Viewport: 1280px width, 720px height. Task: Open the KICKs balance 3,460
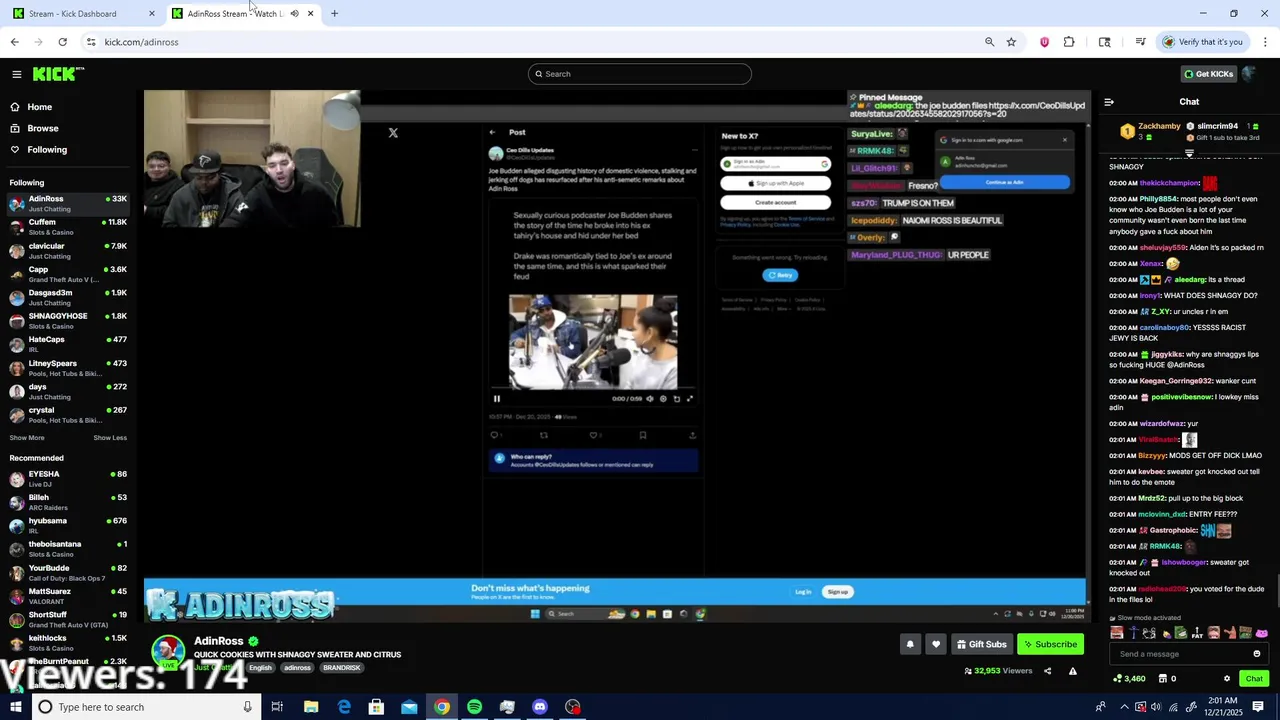[x=1129, y=679]
